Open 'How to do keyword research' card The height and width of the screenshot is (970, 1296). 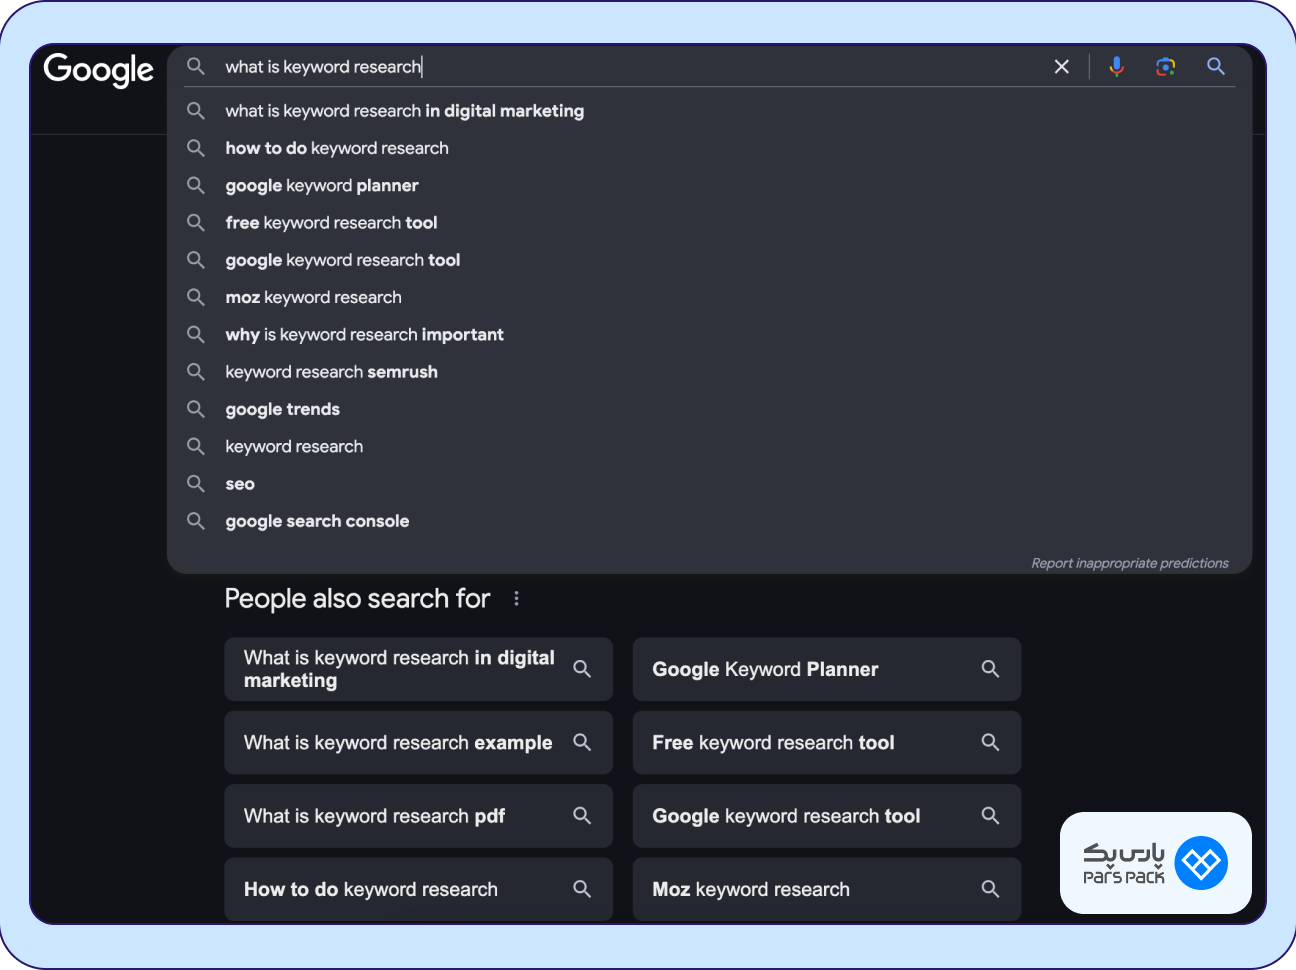click(x=418, y=889)
